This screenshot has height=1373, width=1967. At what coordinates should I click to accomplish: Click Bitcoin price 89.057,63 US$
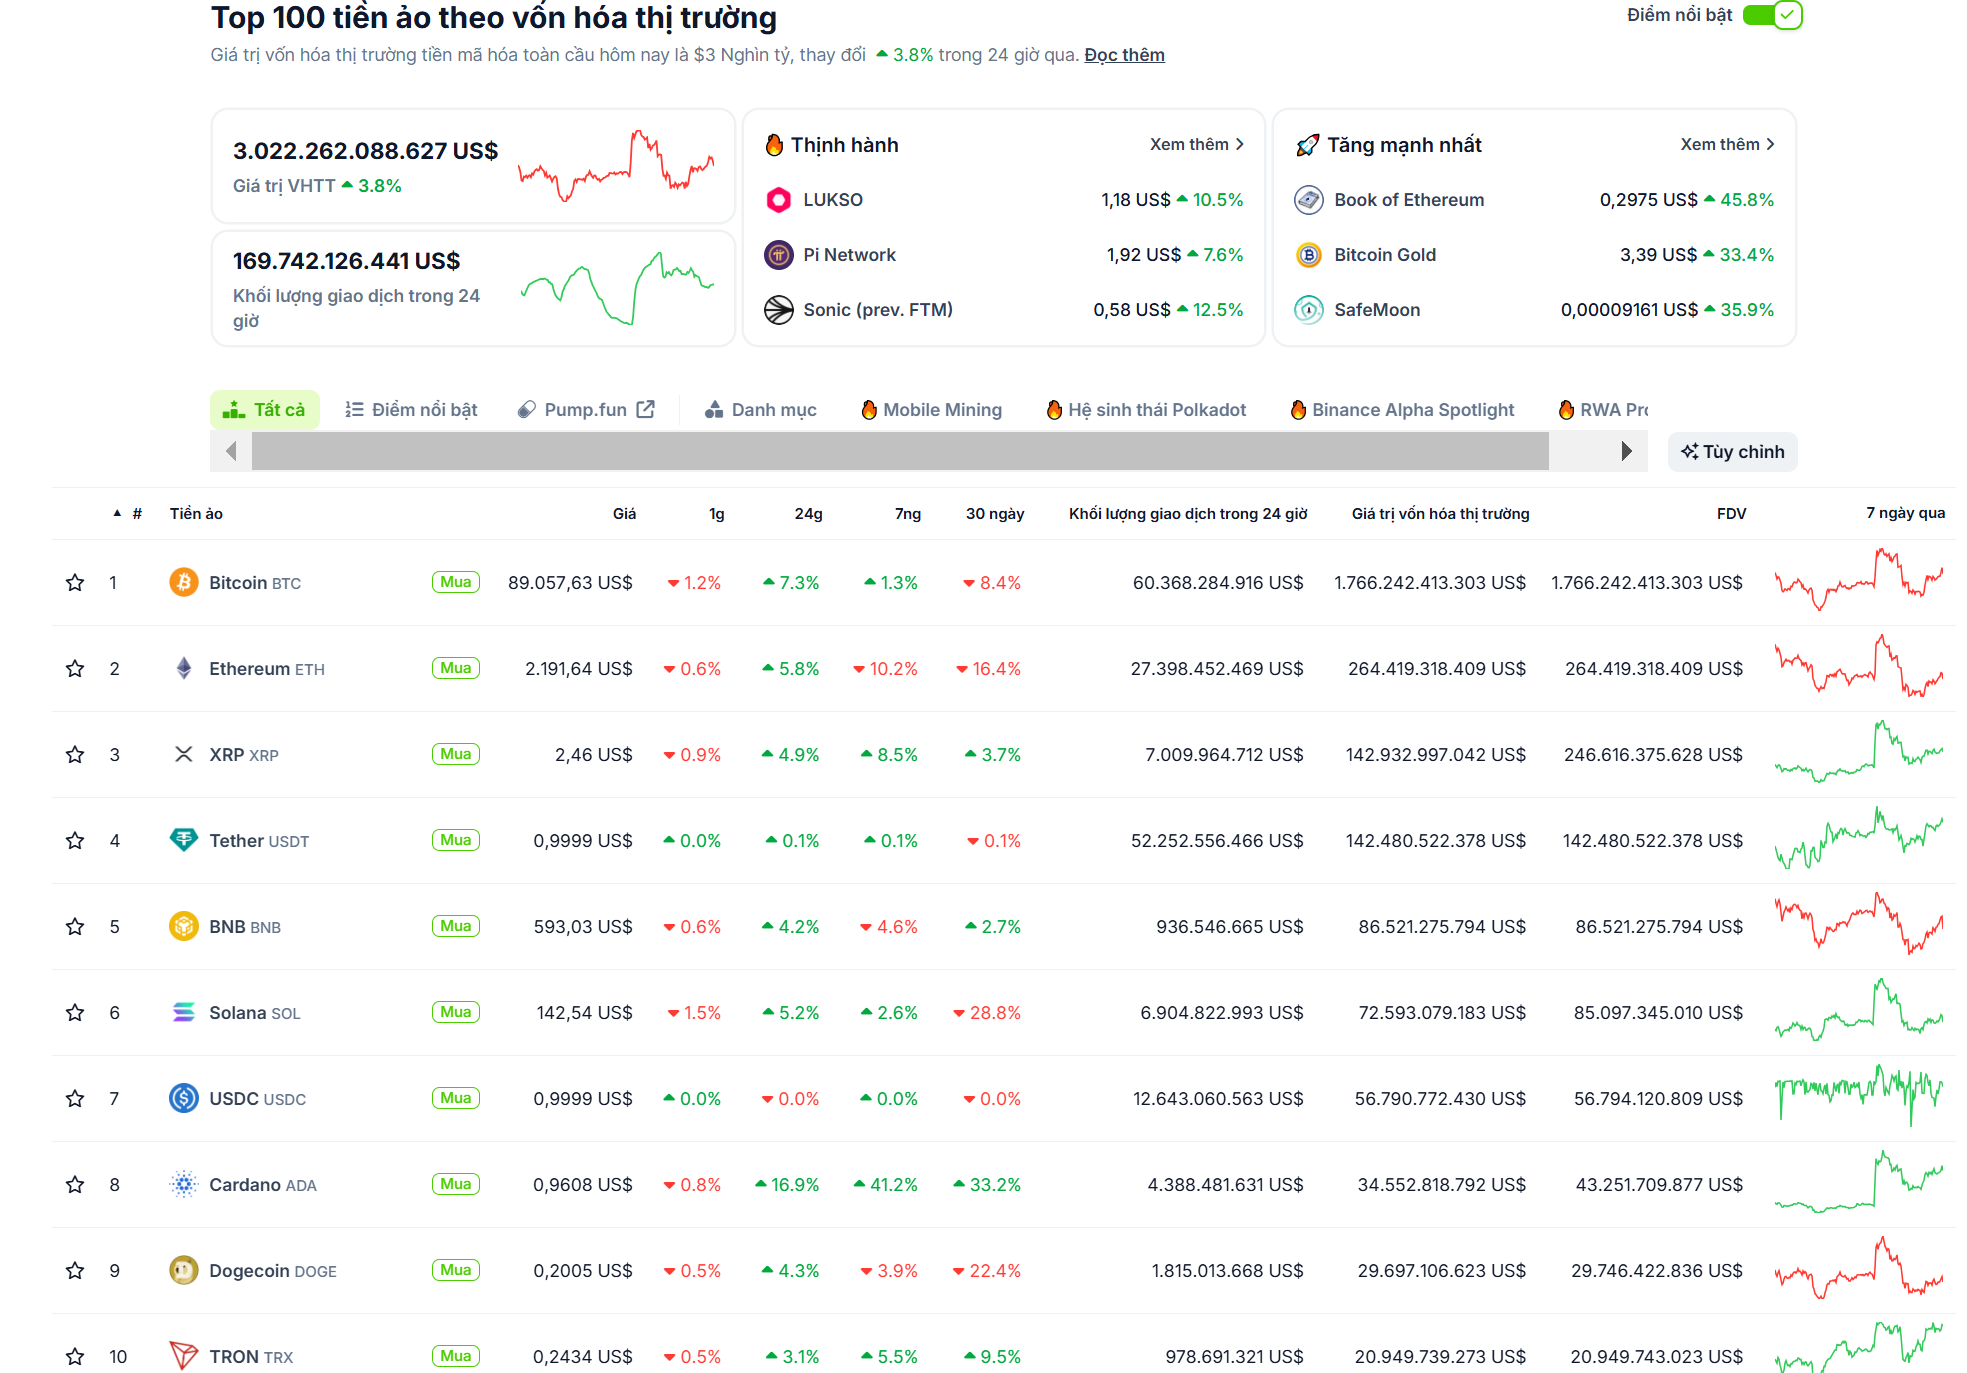click(570, 582)
